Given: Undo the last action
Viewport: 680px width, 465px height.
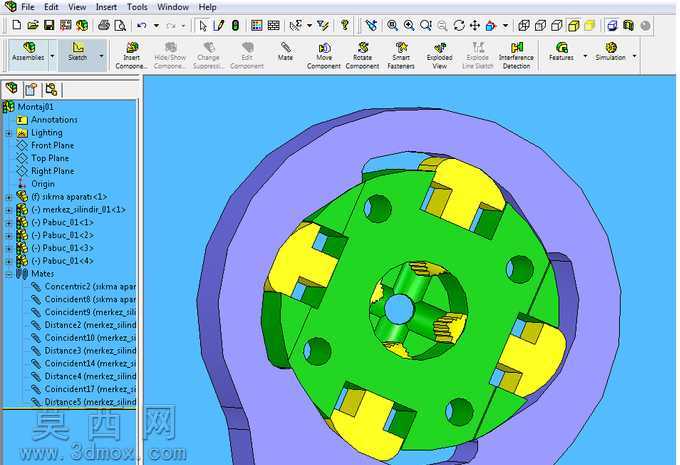Looking at the screenshot, I should [x=141, y=26].
